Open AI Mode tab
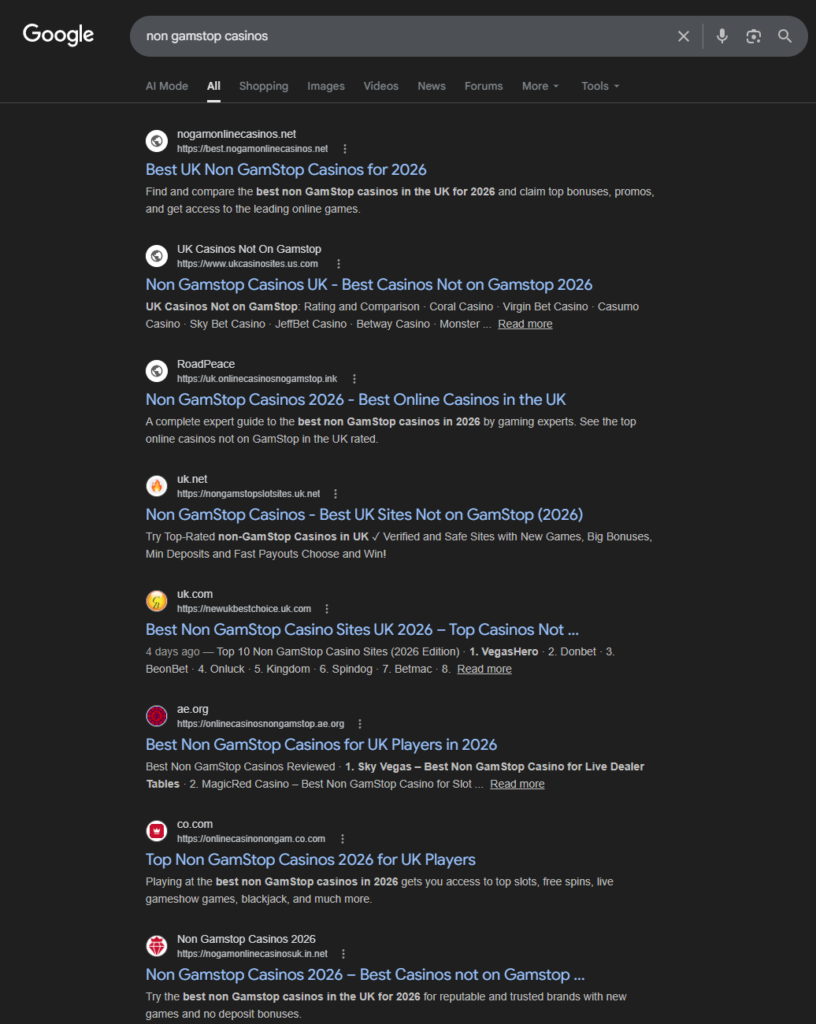 (x=166, y=86)
